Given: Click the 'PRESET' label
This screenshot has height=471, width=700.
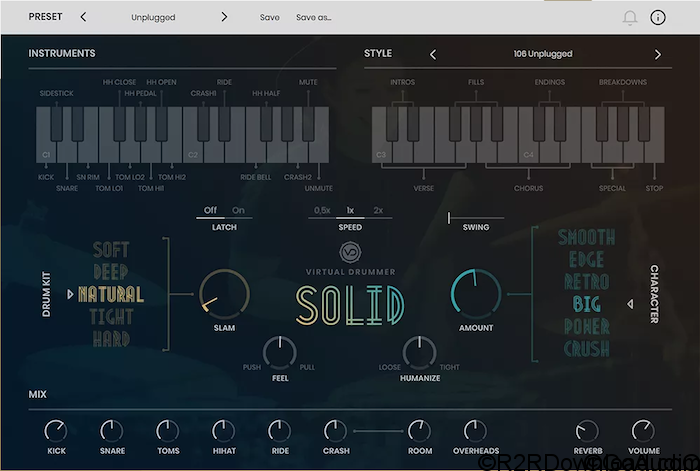Looking at the screenshot, I should (x=46, y=17).
